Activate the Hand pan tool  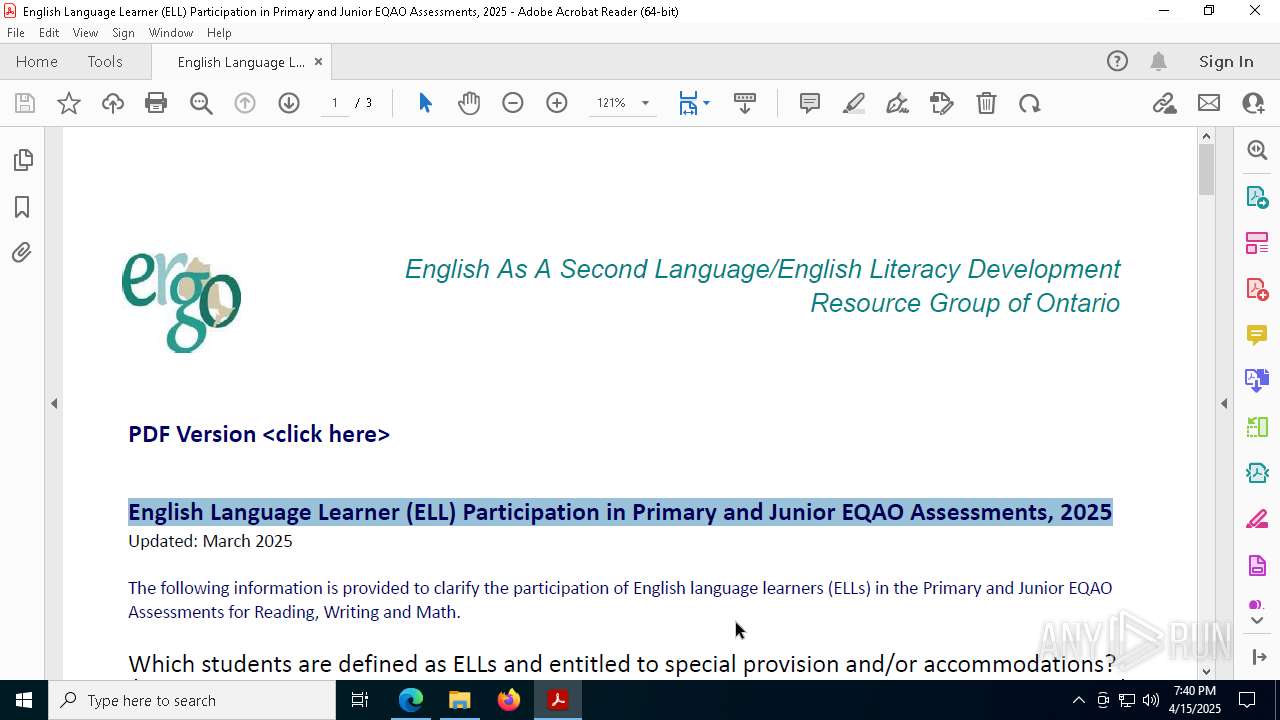469,103
